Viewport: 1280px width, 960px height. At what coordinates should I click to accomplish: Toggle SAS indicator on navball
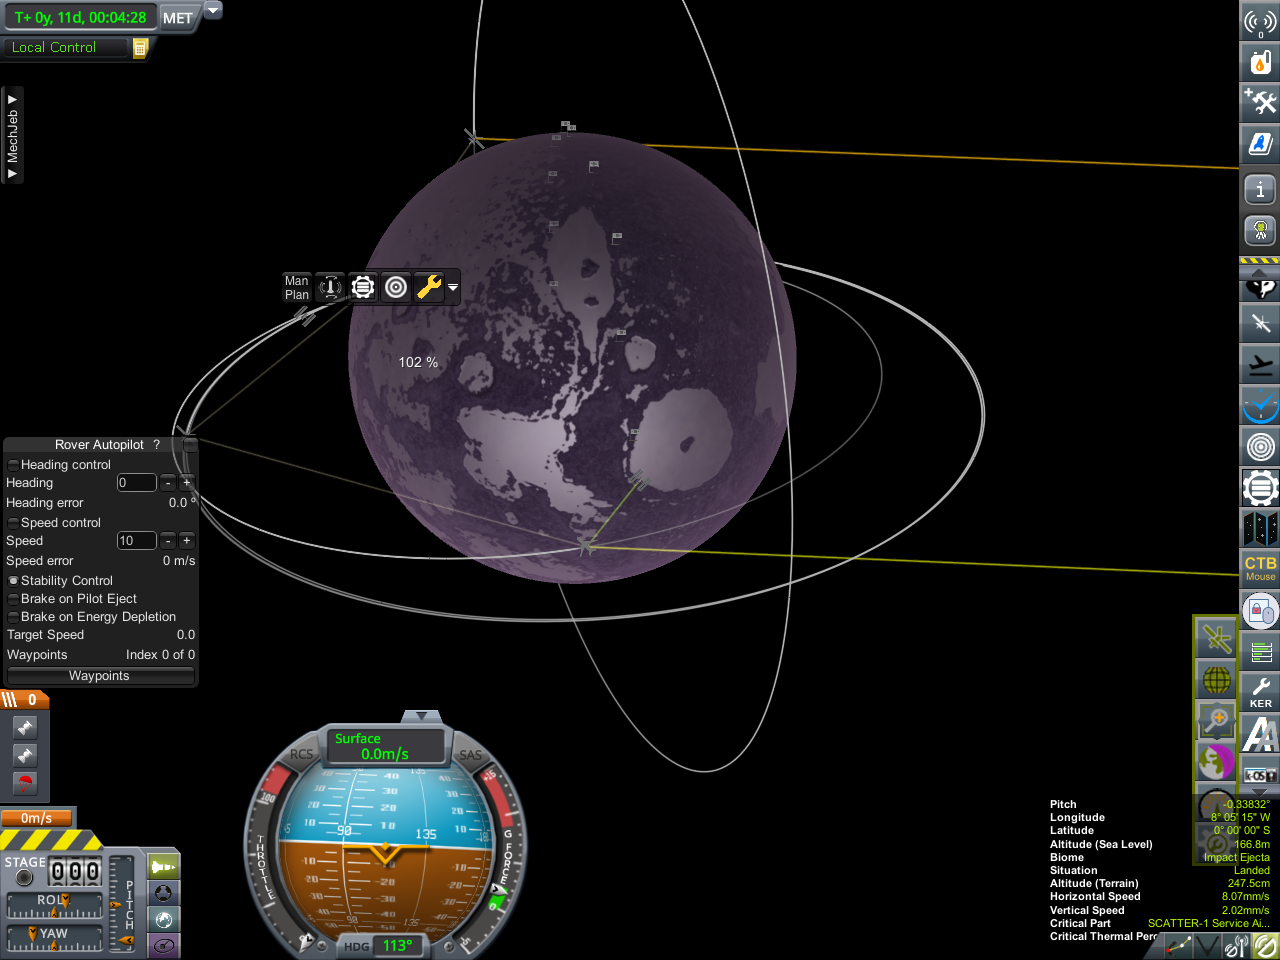[x=470, y=755]
